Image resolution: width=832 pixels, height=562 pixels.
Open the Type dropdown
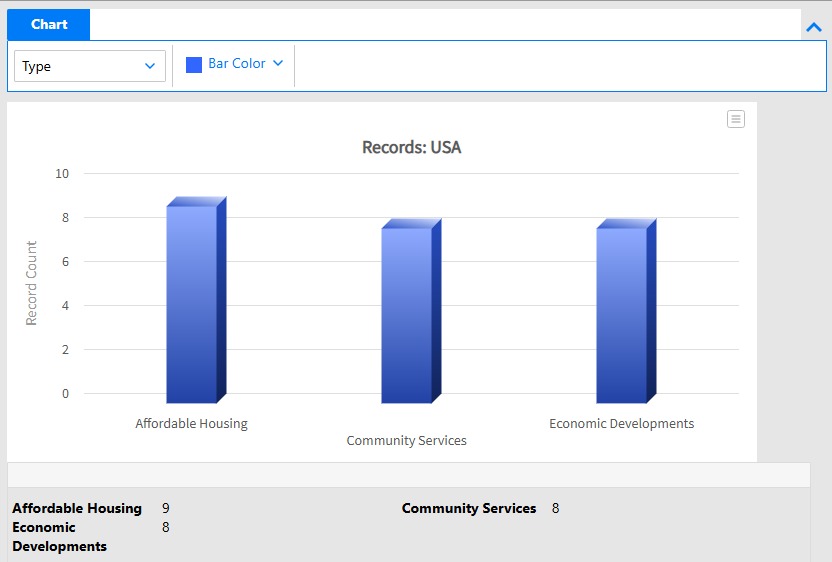coord(90,66)
